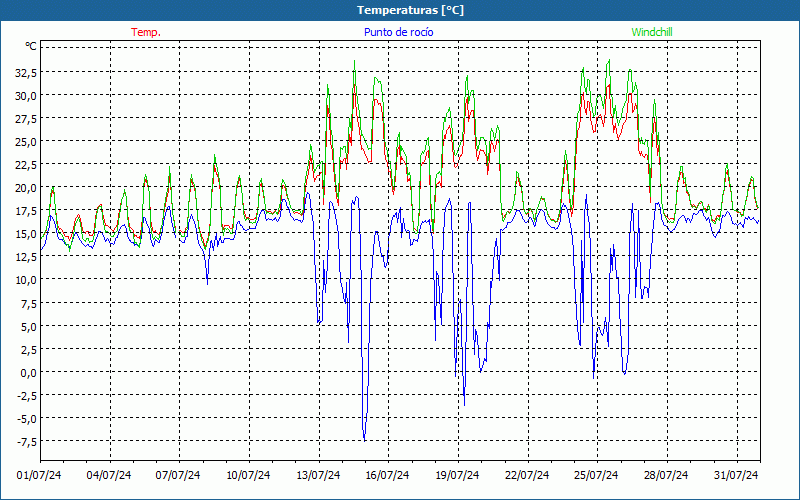
Task: Click the 22/07/24 date label
Action: (527, 475)
